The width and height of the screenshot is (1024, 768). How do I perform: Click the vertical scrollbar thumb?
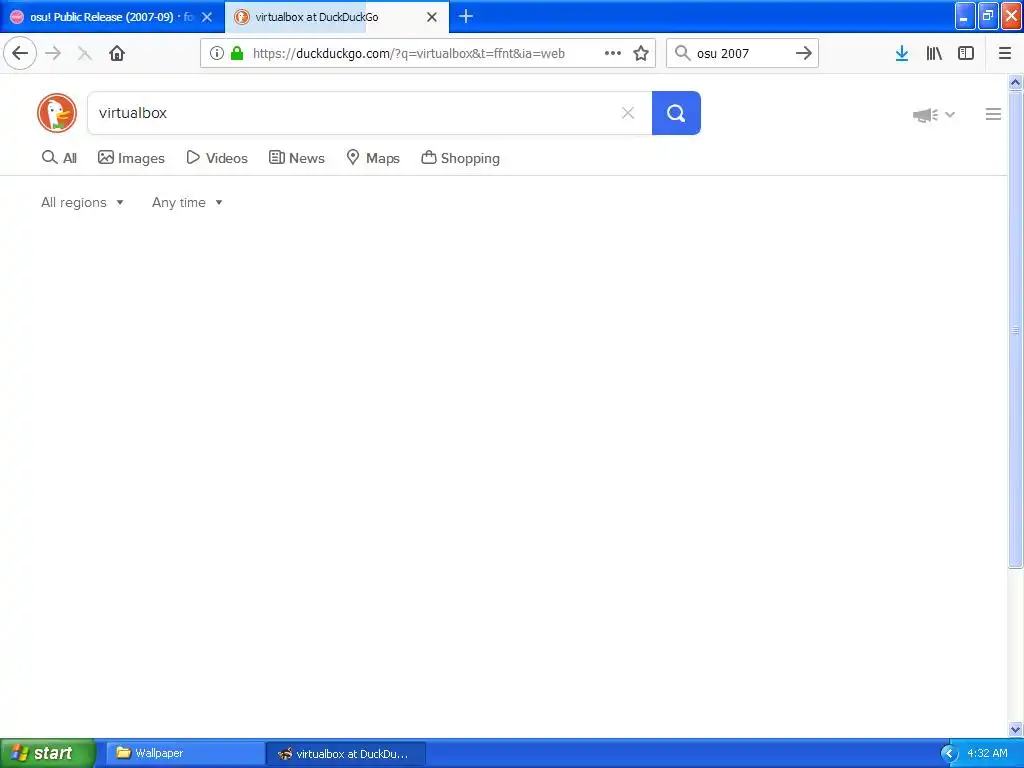(1015, 330)
